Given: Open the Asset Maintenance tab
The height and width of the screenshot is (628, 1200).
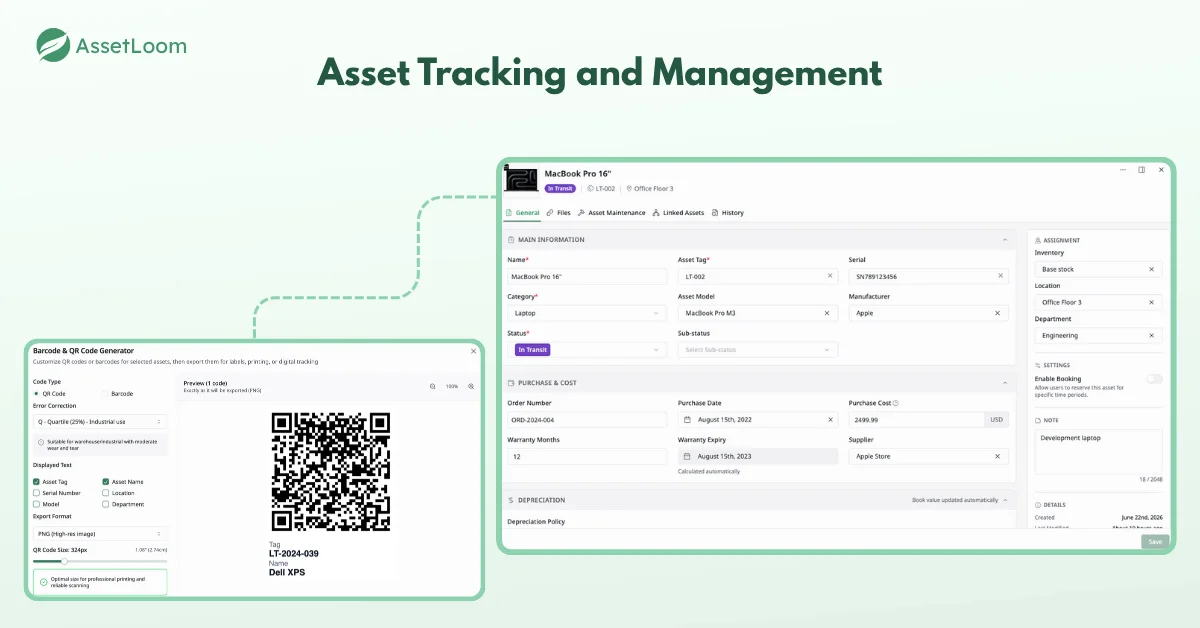Looking at the screenshot, I should [612, 213].
